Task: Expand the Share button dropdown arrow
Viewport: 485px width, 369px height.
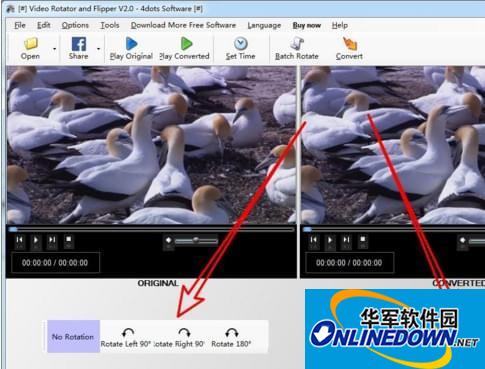Action: (x=98, y=49)
